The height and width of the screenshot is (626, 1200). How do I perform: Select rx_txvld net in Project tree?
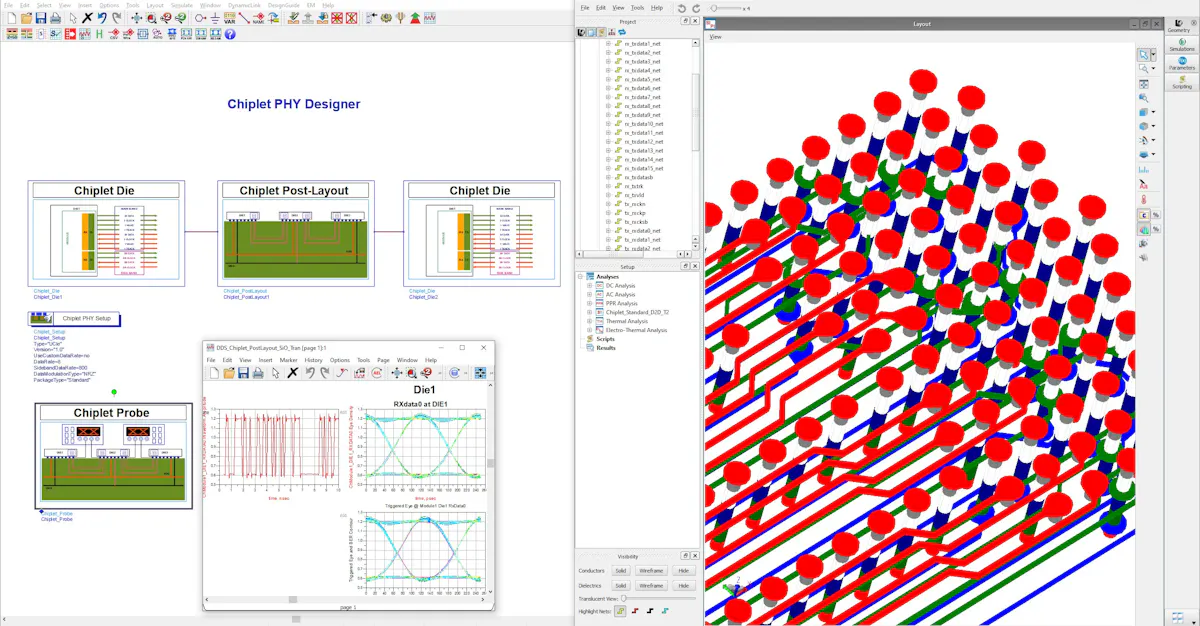tap(634, 195)
